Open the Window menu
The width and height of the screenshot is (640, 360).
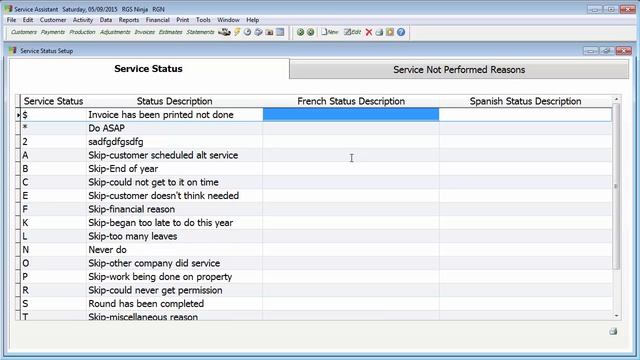(x=228, y=20)
